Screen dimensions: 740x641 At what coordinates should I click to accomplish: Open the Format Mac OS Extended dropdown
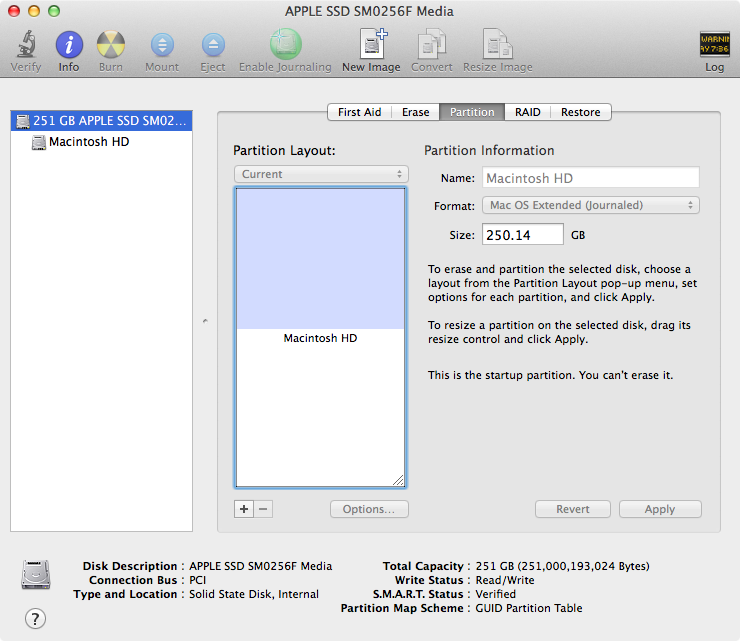pos(591,205)
